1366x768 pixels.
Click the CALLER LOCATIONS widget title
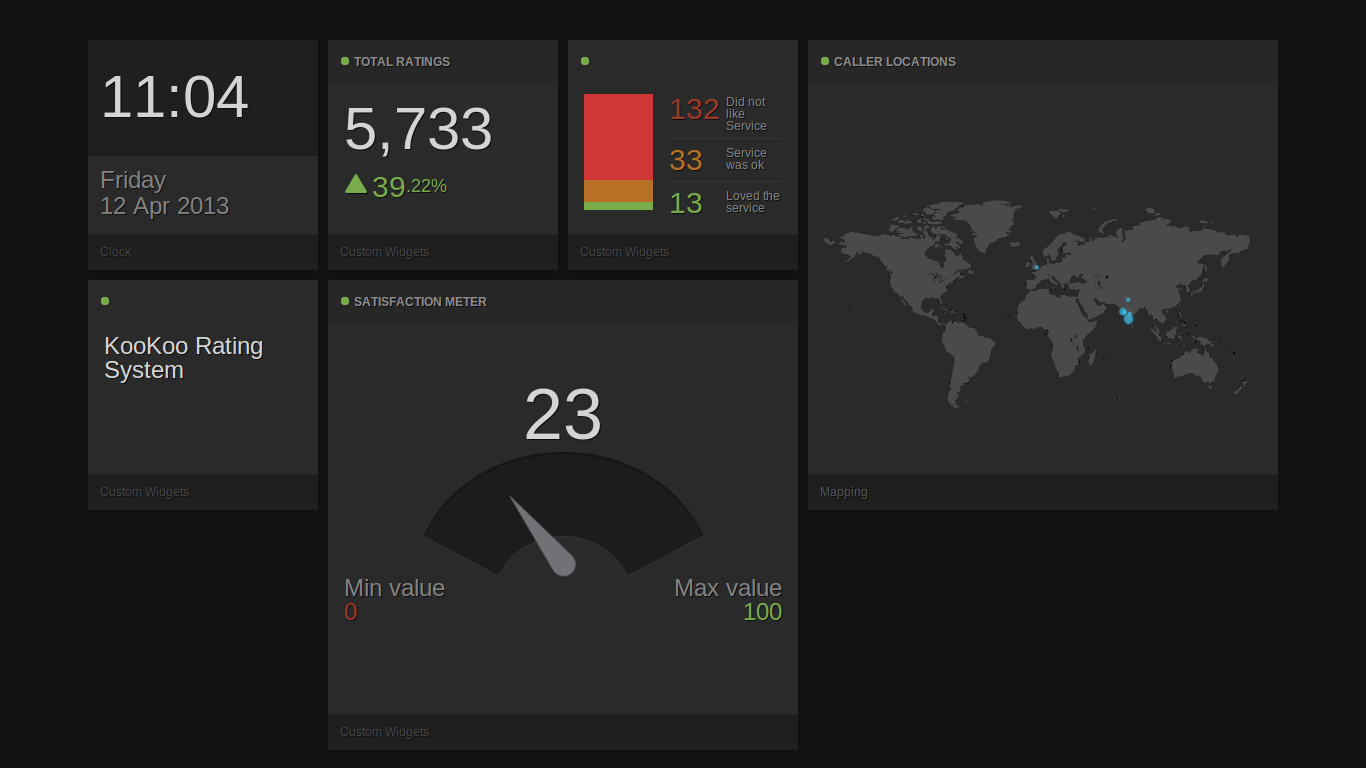click(895, 61)
